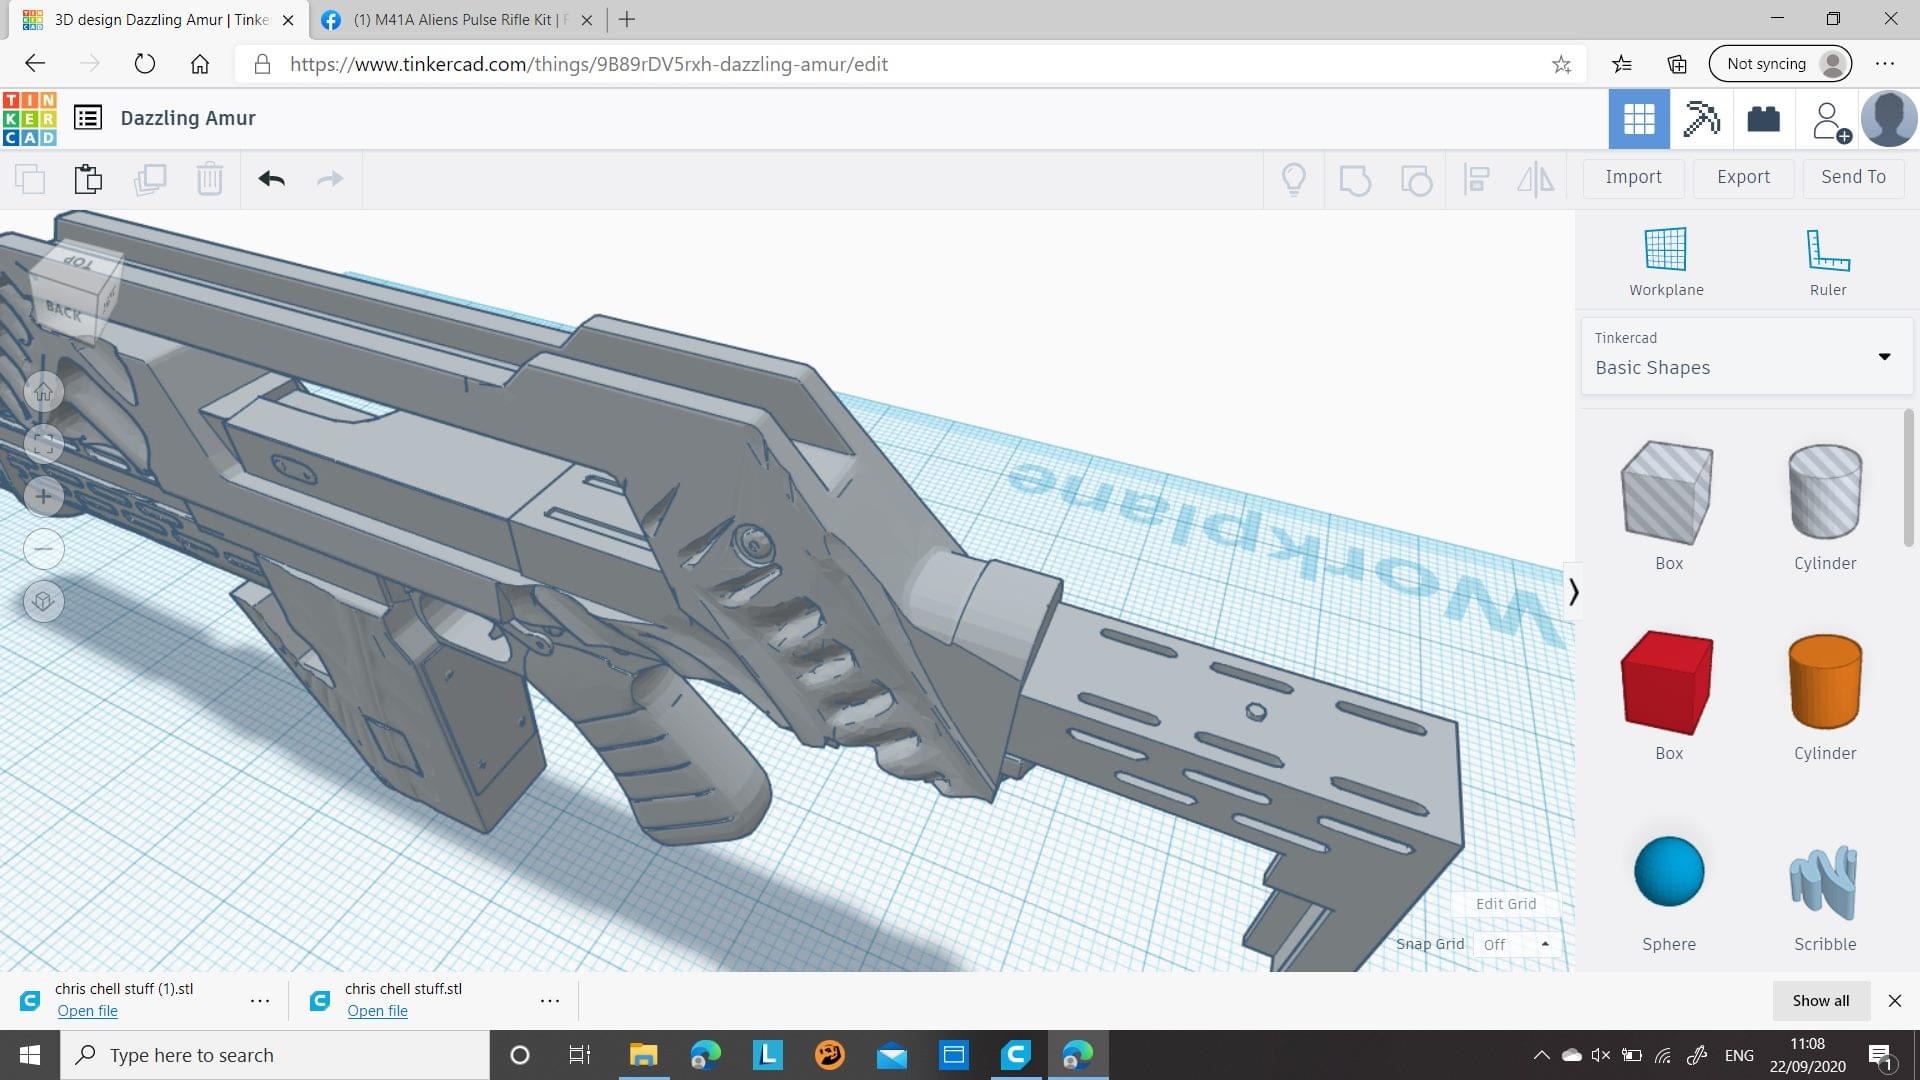Viewport: 1920px width, 1080px height.
Task: Open file chris chell stuff.stl
Action: [x=377, y=1011]
